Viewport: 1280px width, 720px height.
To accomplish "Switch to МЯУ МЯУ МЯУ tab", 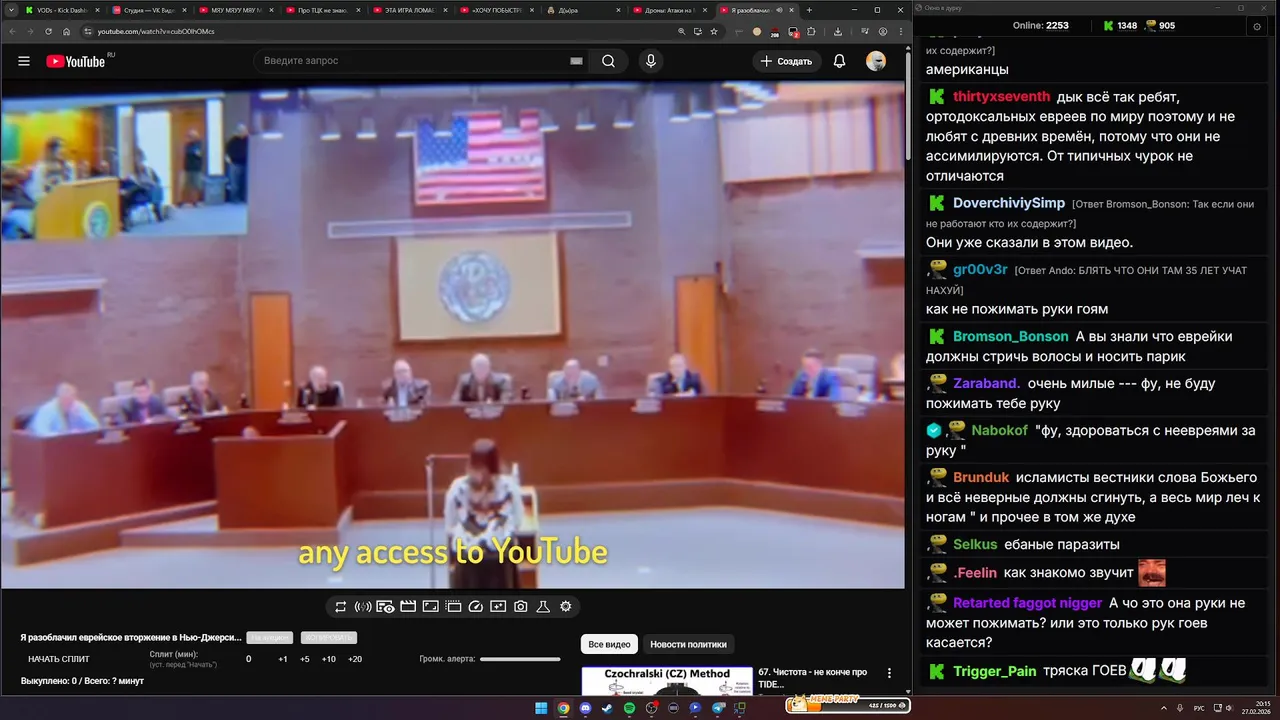I will [x=235, y=10].
